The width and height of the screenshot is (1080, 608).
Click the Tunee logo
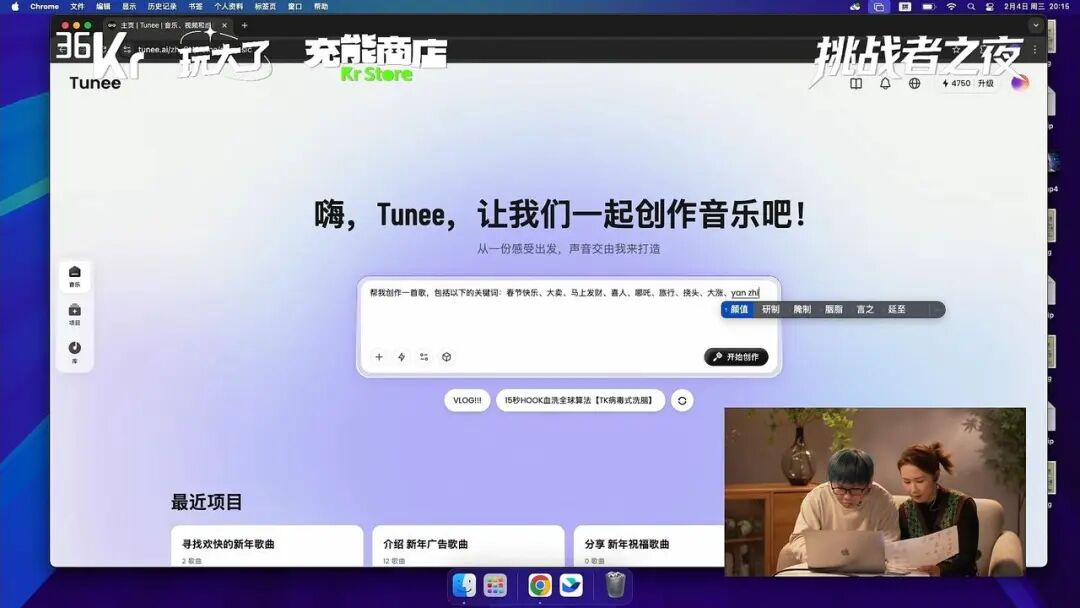95,83
